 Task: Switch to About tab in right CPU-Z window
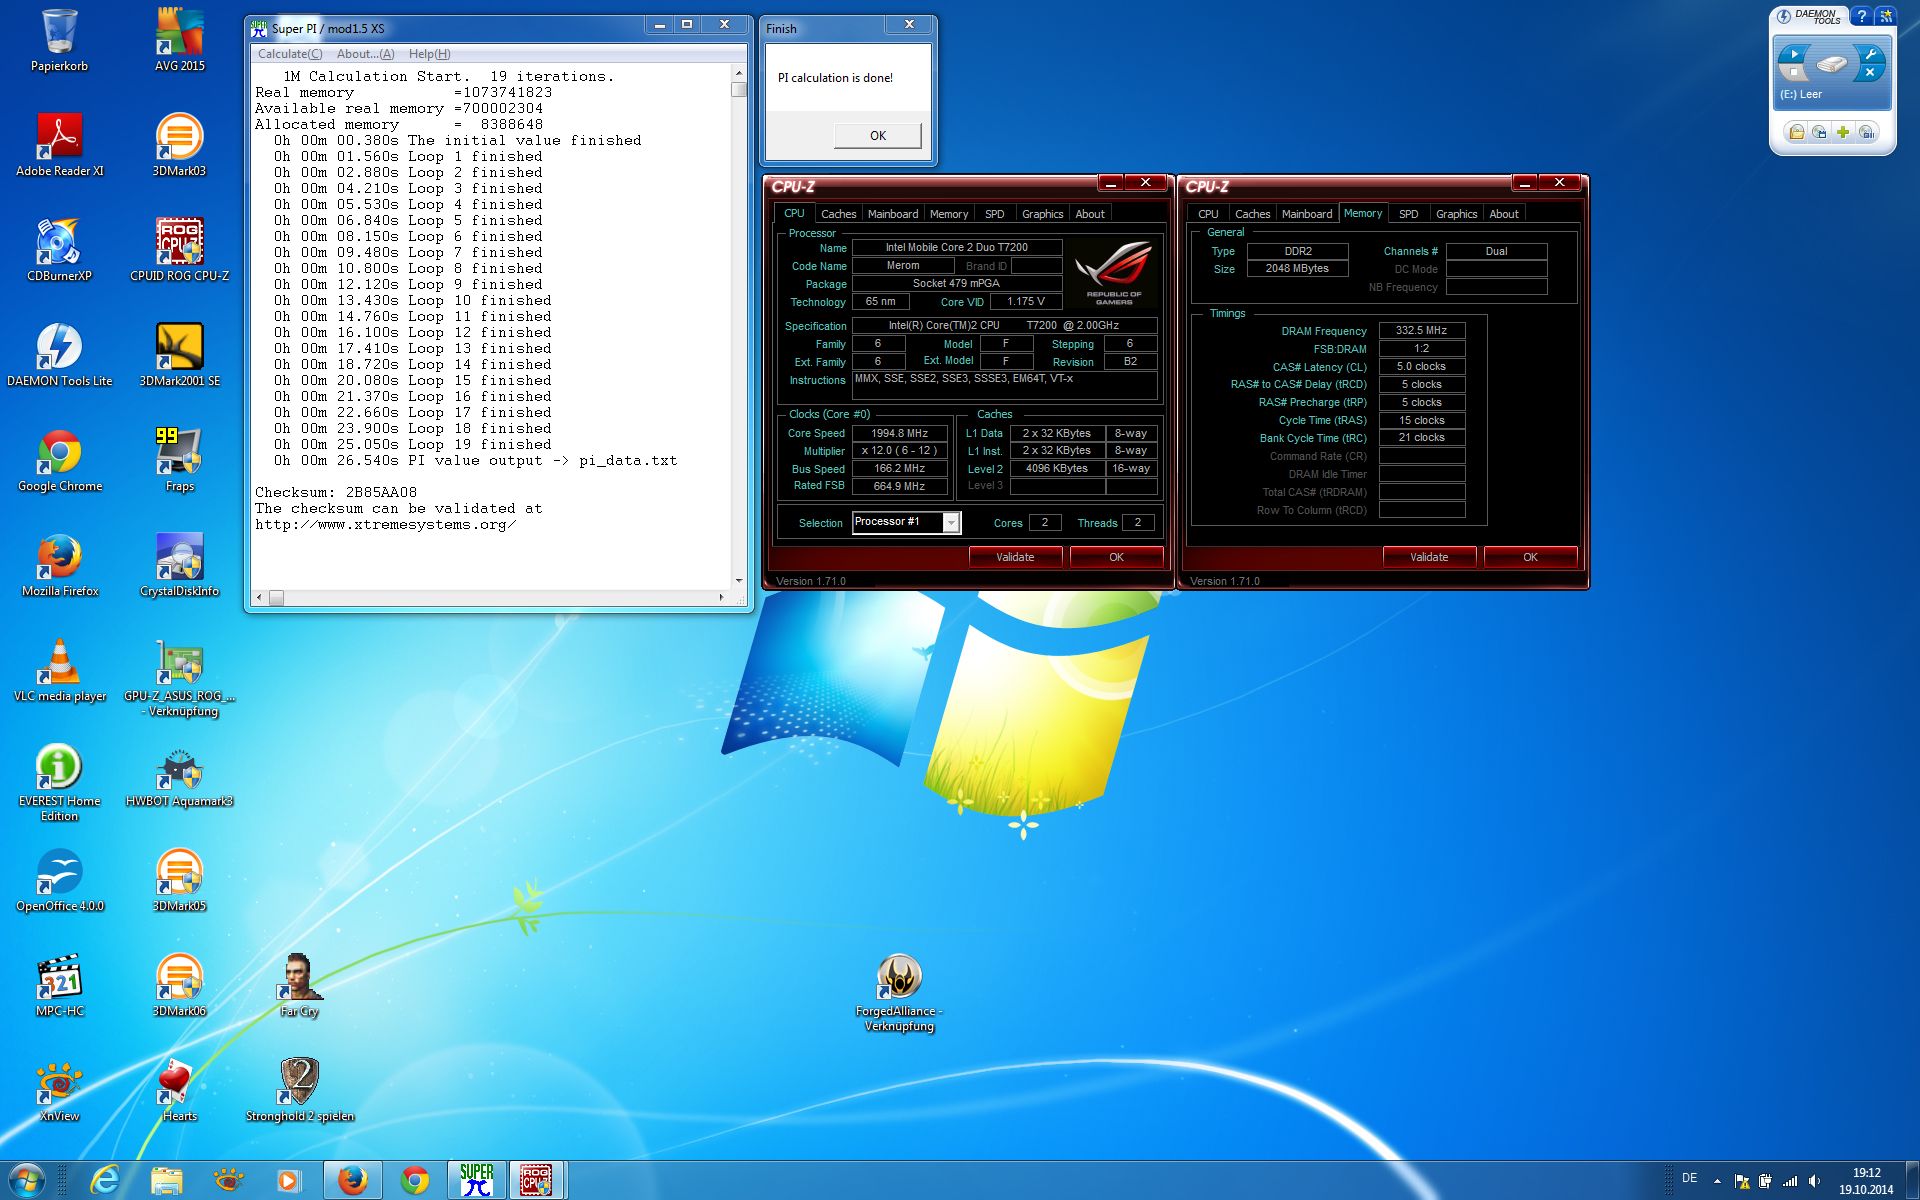(1504, 214)
